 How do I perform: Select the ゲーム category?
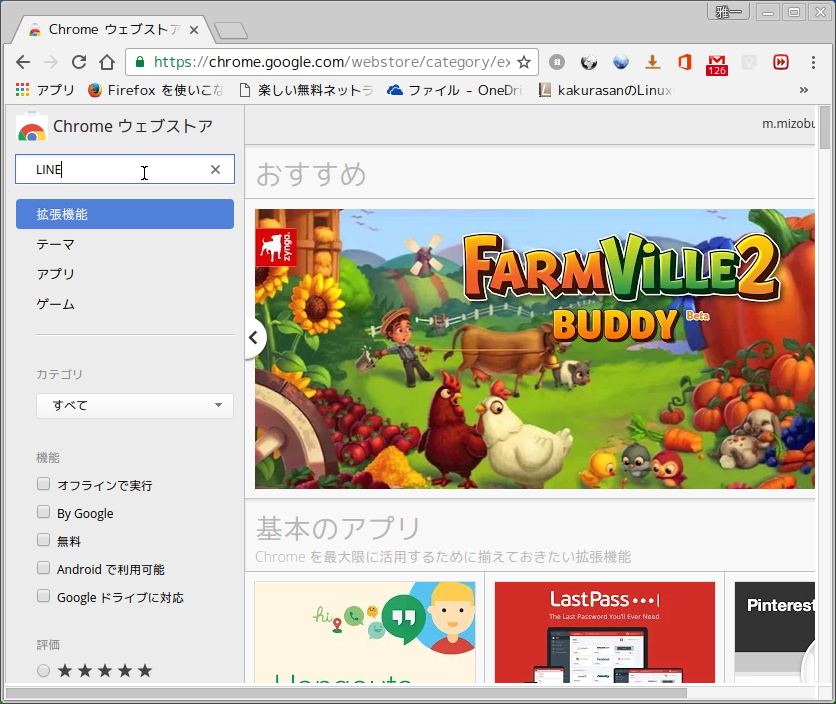(55, 304)
